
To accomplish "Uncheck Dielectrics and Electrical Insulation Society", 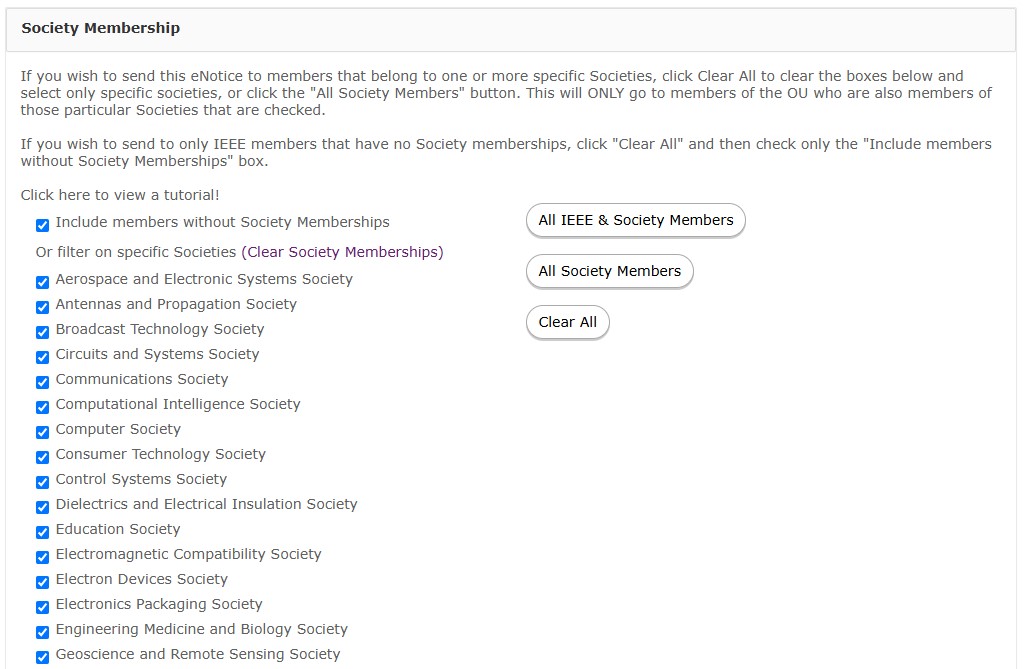I will pos(43,507).
